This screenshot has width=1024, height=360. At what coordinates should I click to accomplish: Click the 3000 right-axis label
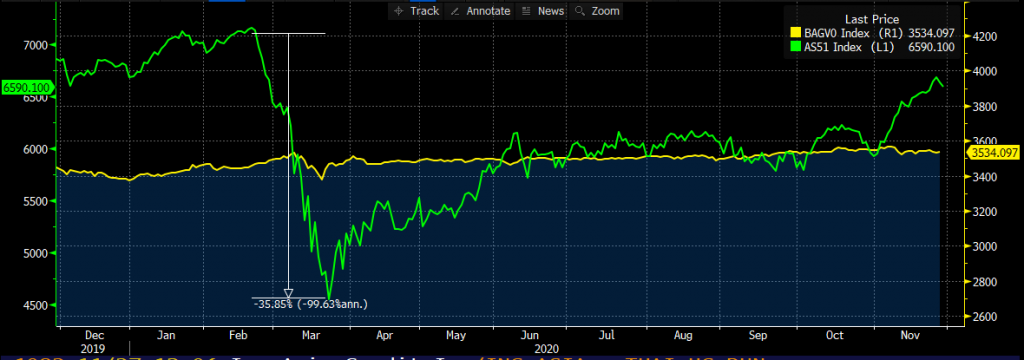coord(985,246)
